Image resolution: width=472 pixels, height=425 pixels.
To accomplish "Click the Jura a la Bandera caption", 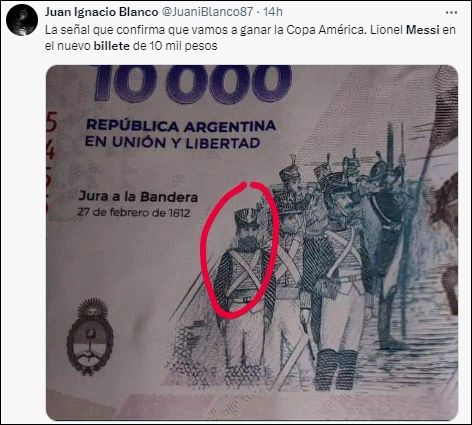I will [x=138, y=196].
